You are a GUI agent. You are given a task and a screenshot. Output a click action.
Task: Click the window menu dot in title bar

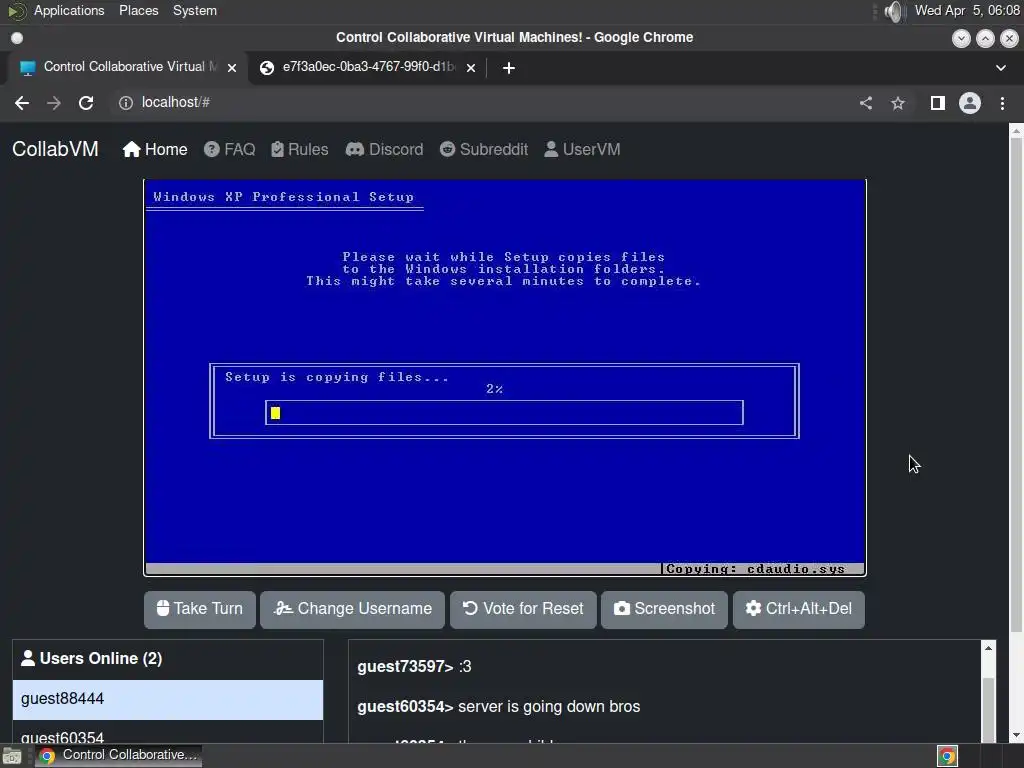click(17, 38)
